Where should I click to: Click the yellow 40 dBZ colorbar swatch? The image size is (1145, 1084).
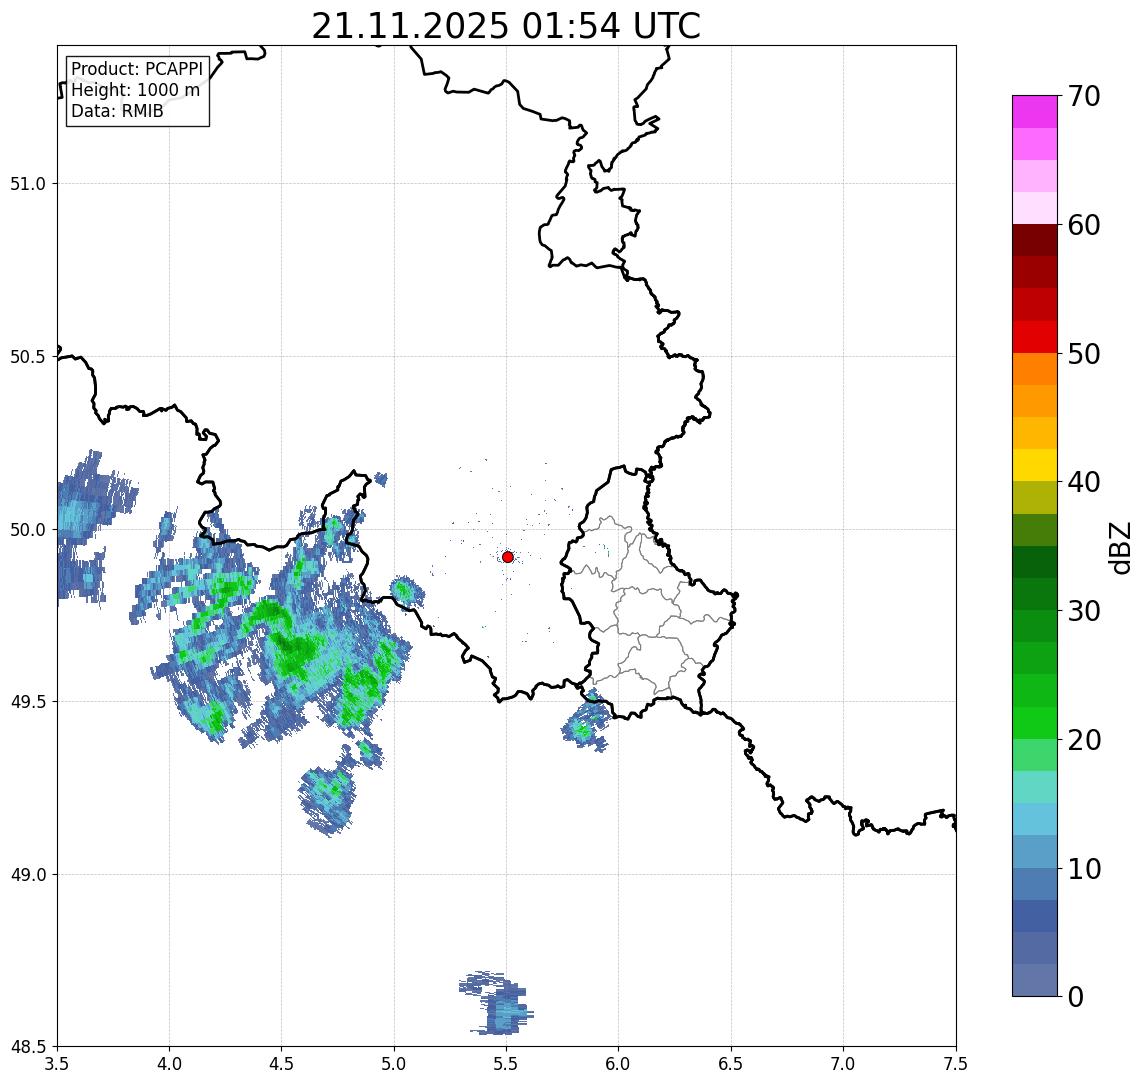[1035, 465]
